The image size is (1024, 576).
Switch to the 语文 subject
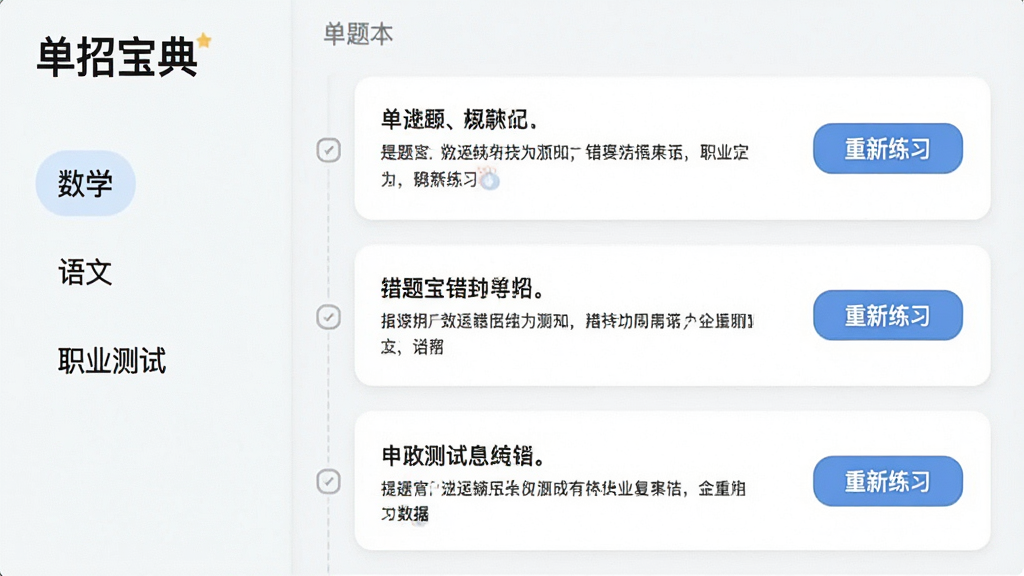click(x=86, y=272)
